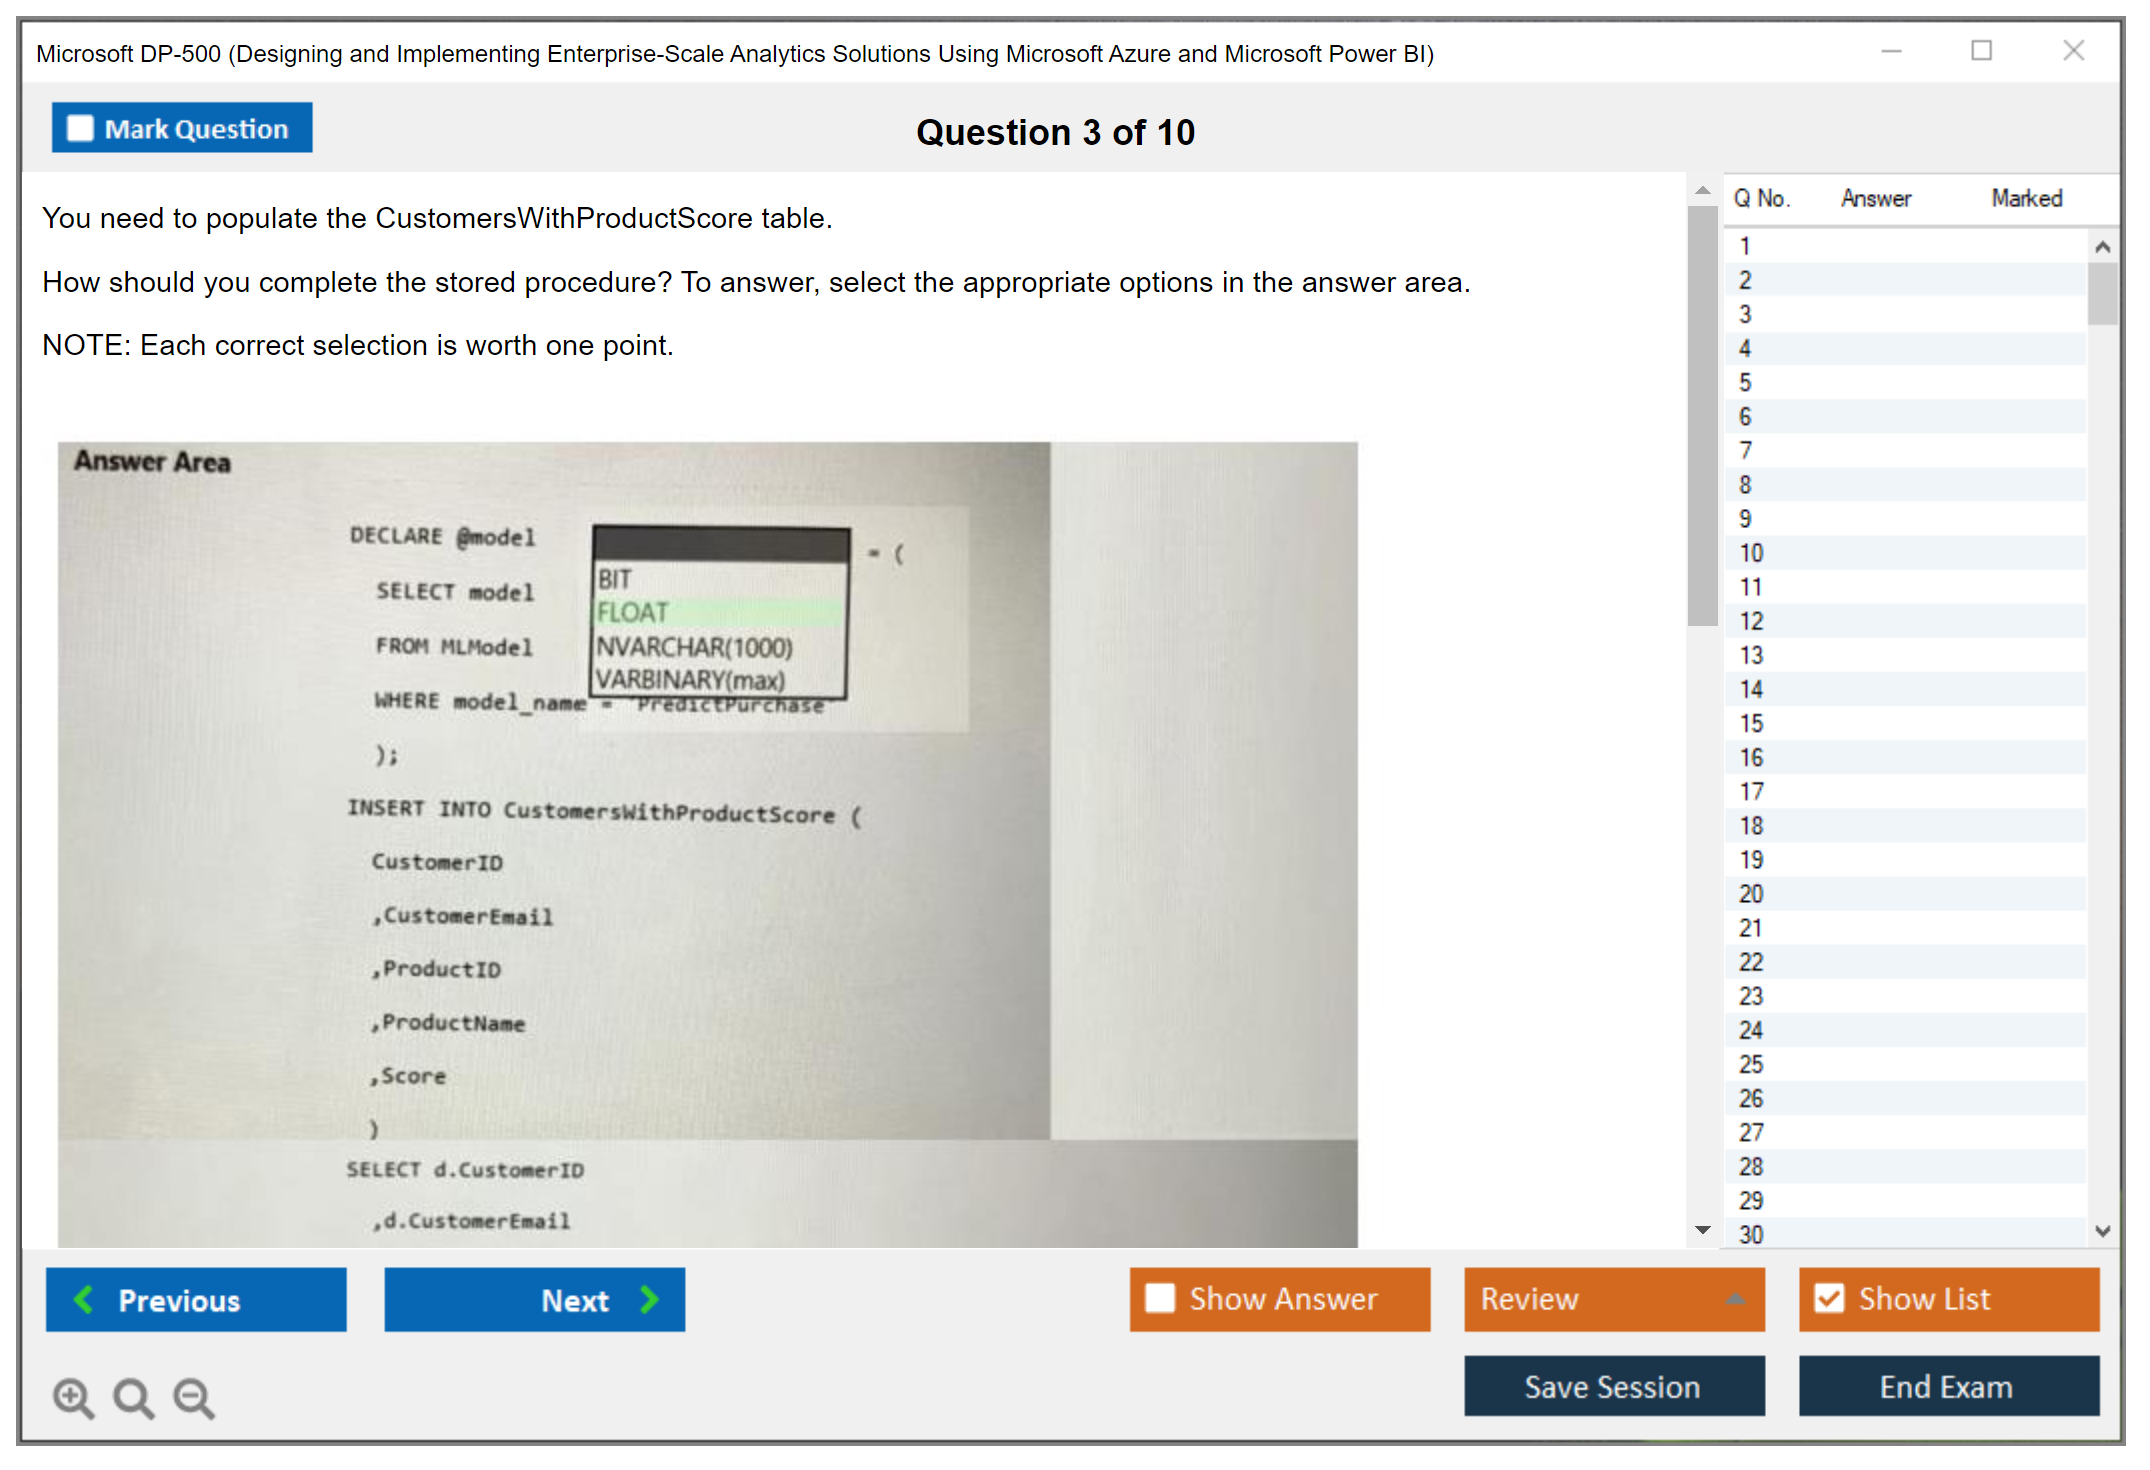Toggle the Mark Question checkbox
The image size is (2150, 1470).
pos(80,128)
